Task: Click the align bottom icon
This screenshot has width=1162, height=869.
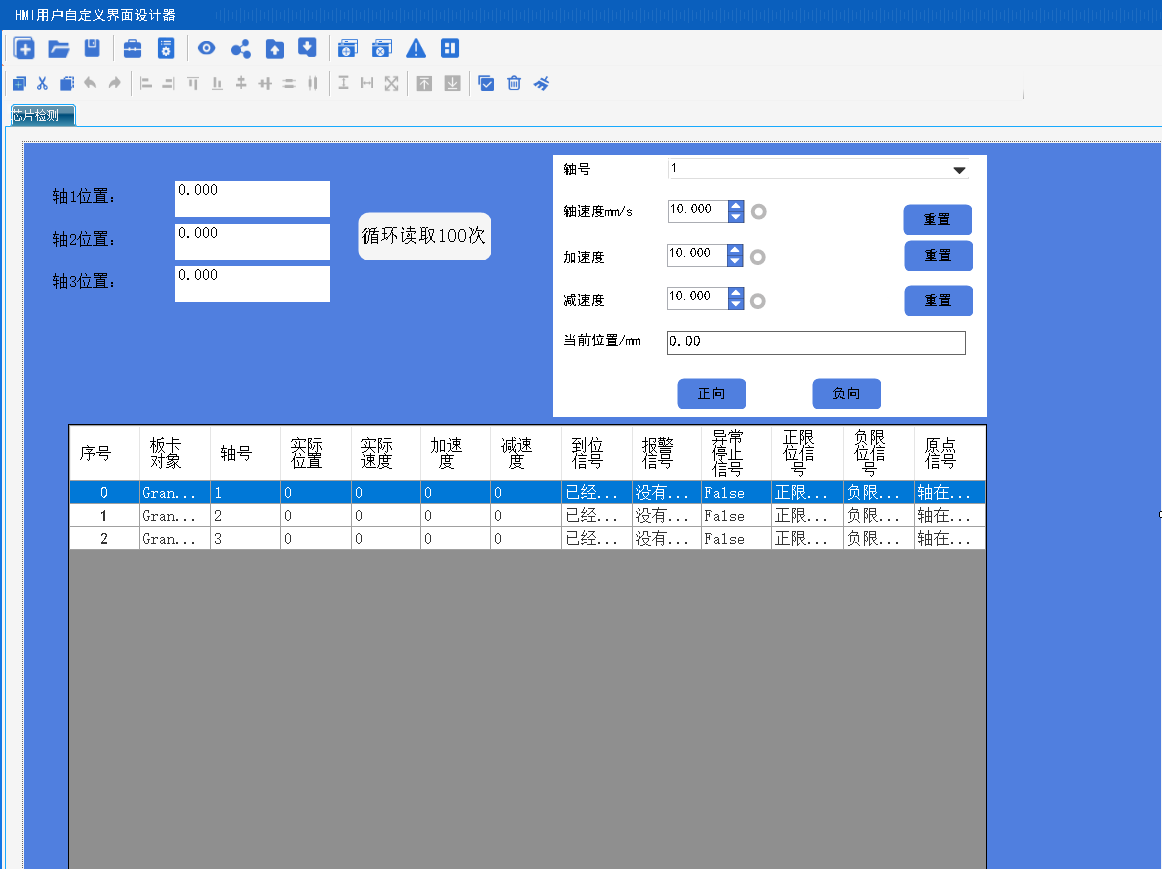Action: click(x=217, y=84)
